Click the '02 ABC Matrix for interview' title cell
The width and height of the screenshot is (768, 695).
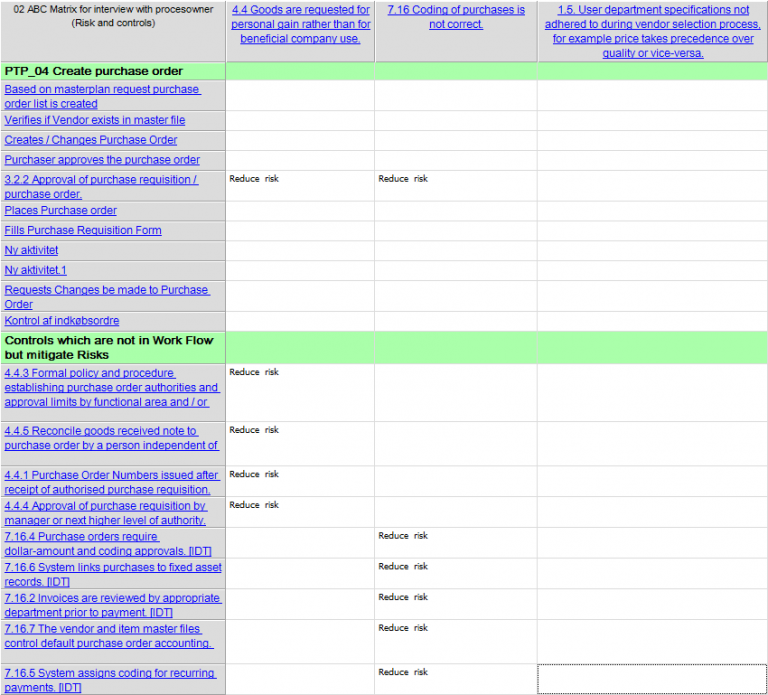(x=113, y=31)
